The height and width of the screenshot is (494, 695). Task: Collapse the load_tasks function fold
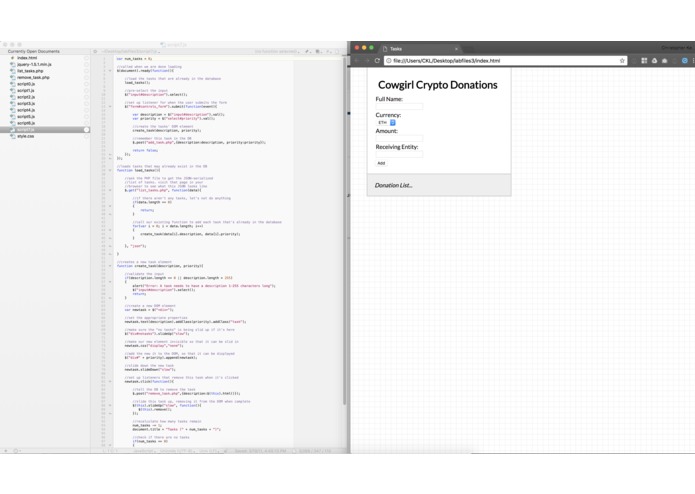click(x=110, y=170)
